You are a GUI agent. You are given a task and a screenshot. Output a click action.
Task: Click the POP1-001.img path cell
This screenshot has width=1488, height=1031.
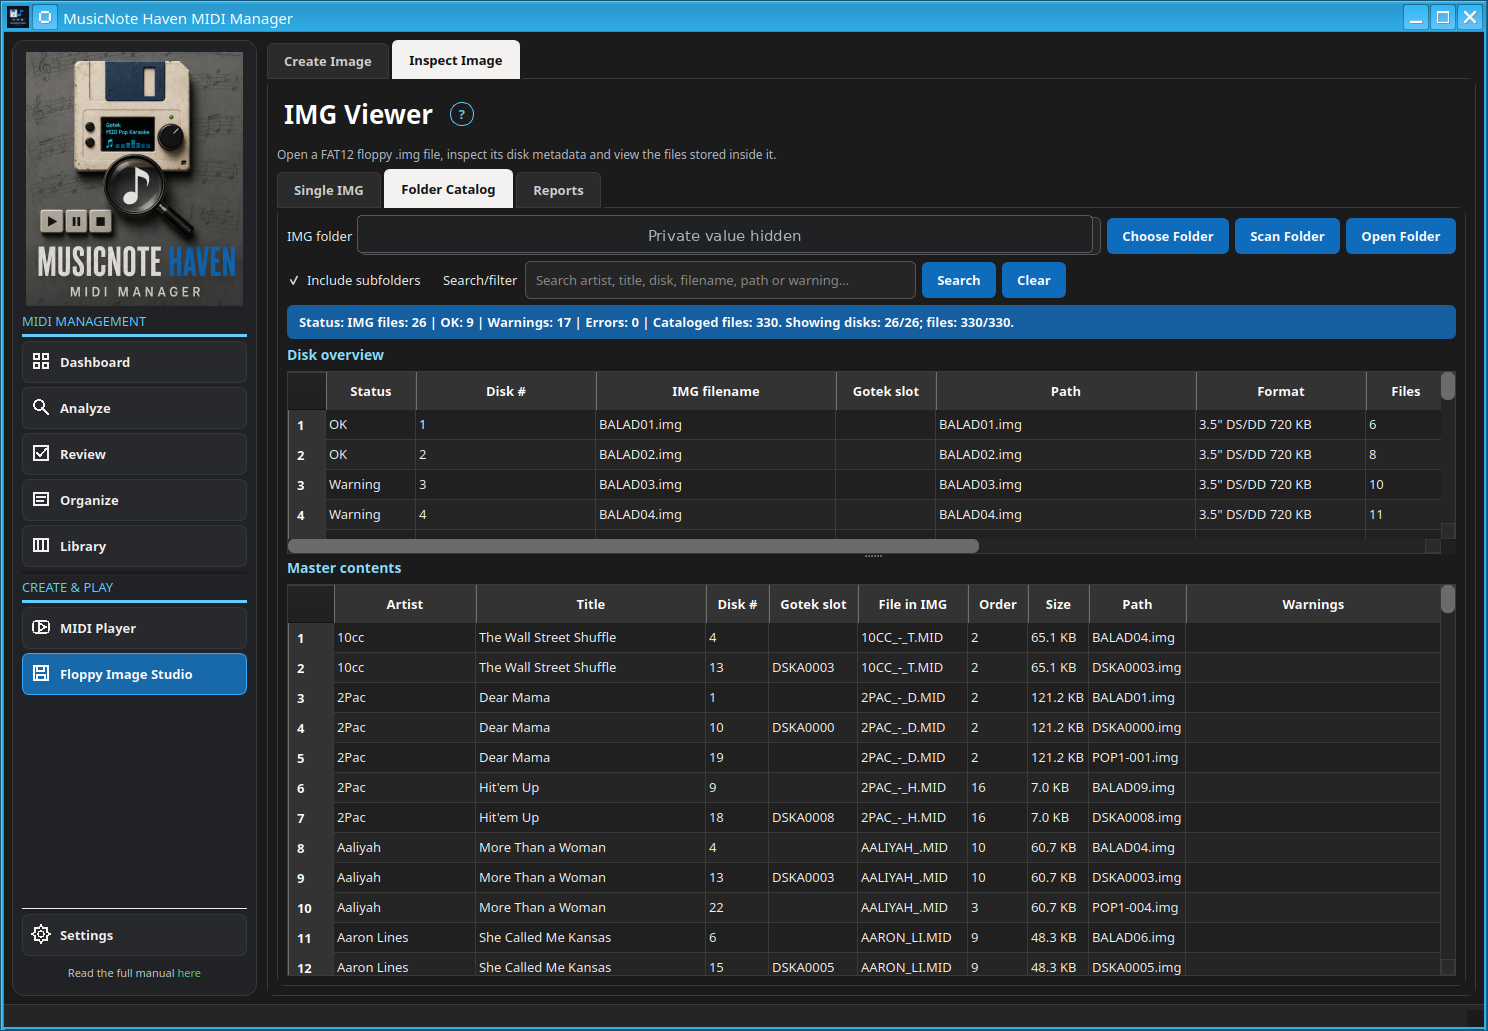pyautogui.click(x=1137, y=757)
